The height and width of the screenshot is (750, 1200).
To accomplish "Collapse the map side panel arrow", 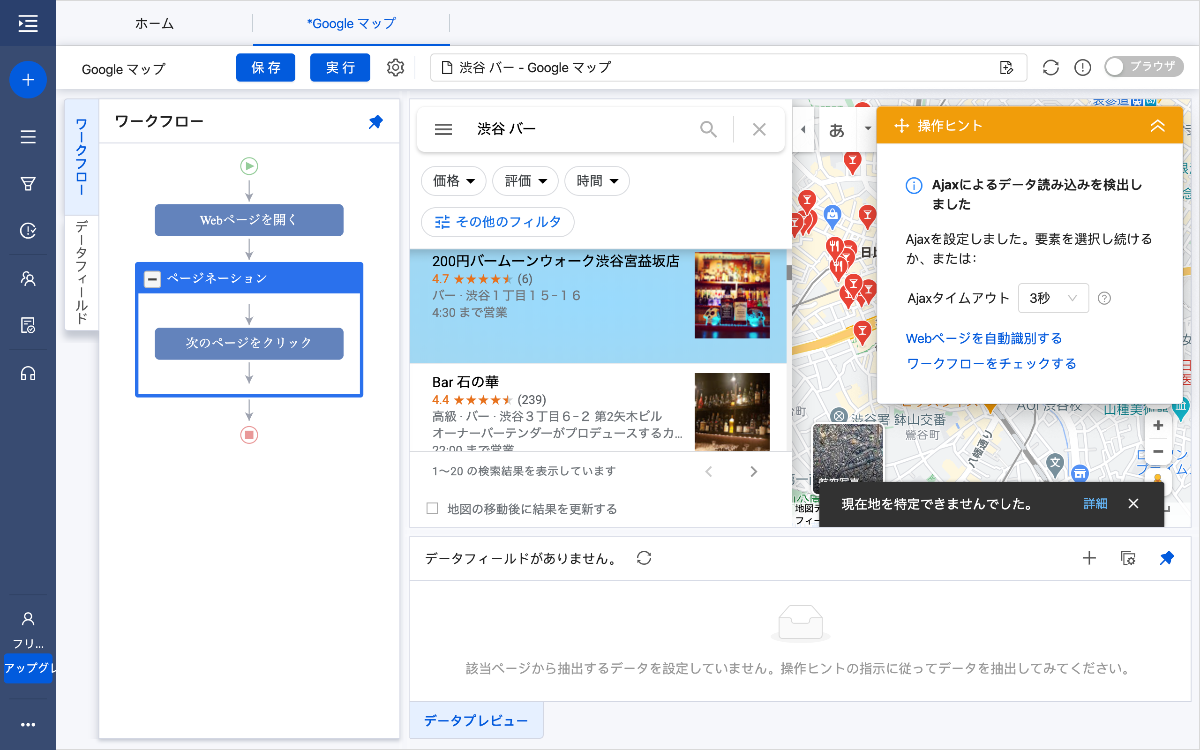I will point(804,130).
